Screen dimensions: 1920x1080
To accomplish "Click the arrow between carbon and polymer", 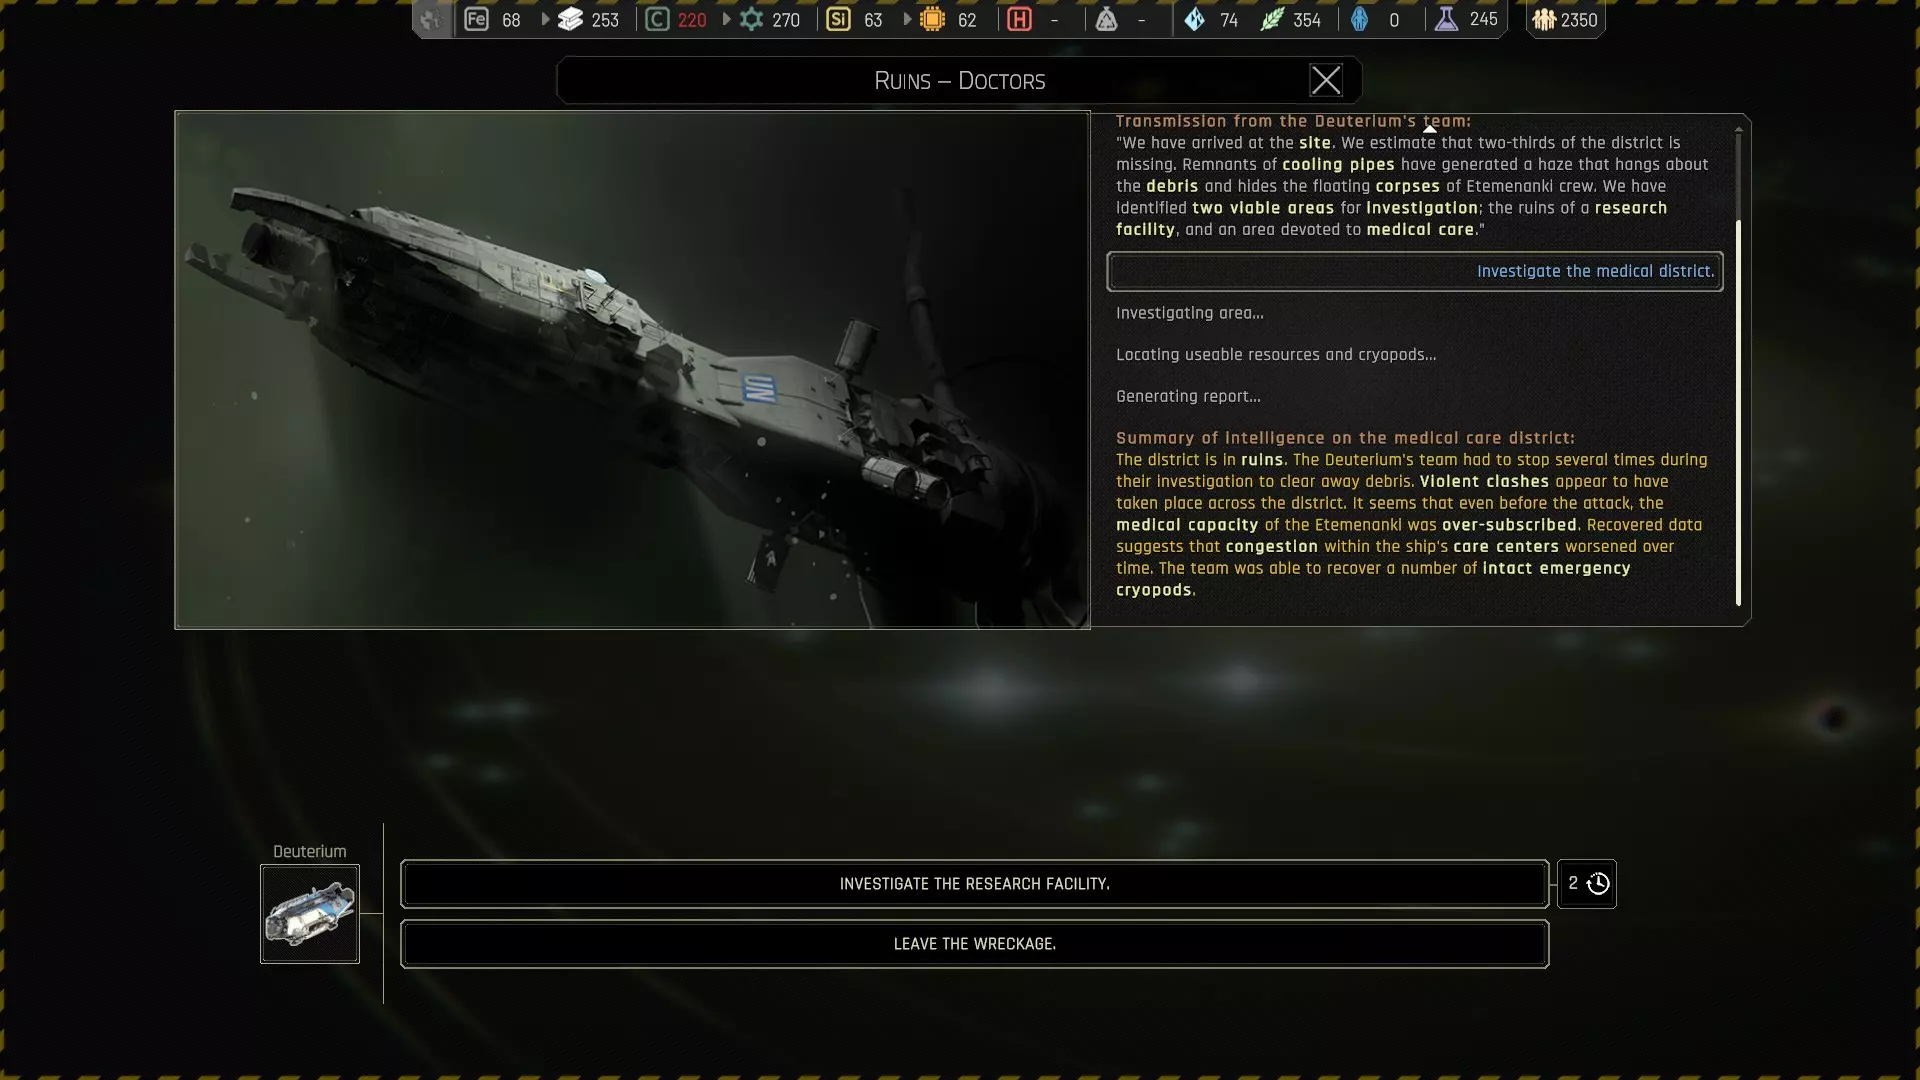I will click(726, 19).
